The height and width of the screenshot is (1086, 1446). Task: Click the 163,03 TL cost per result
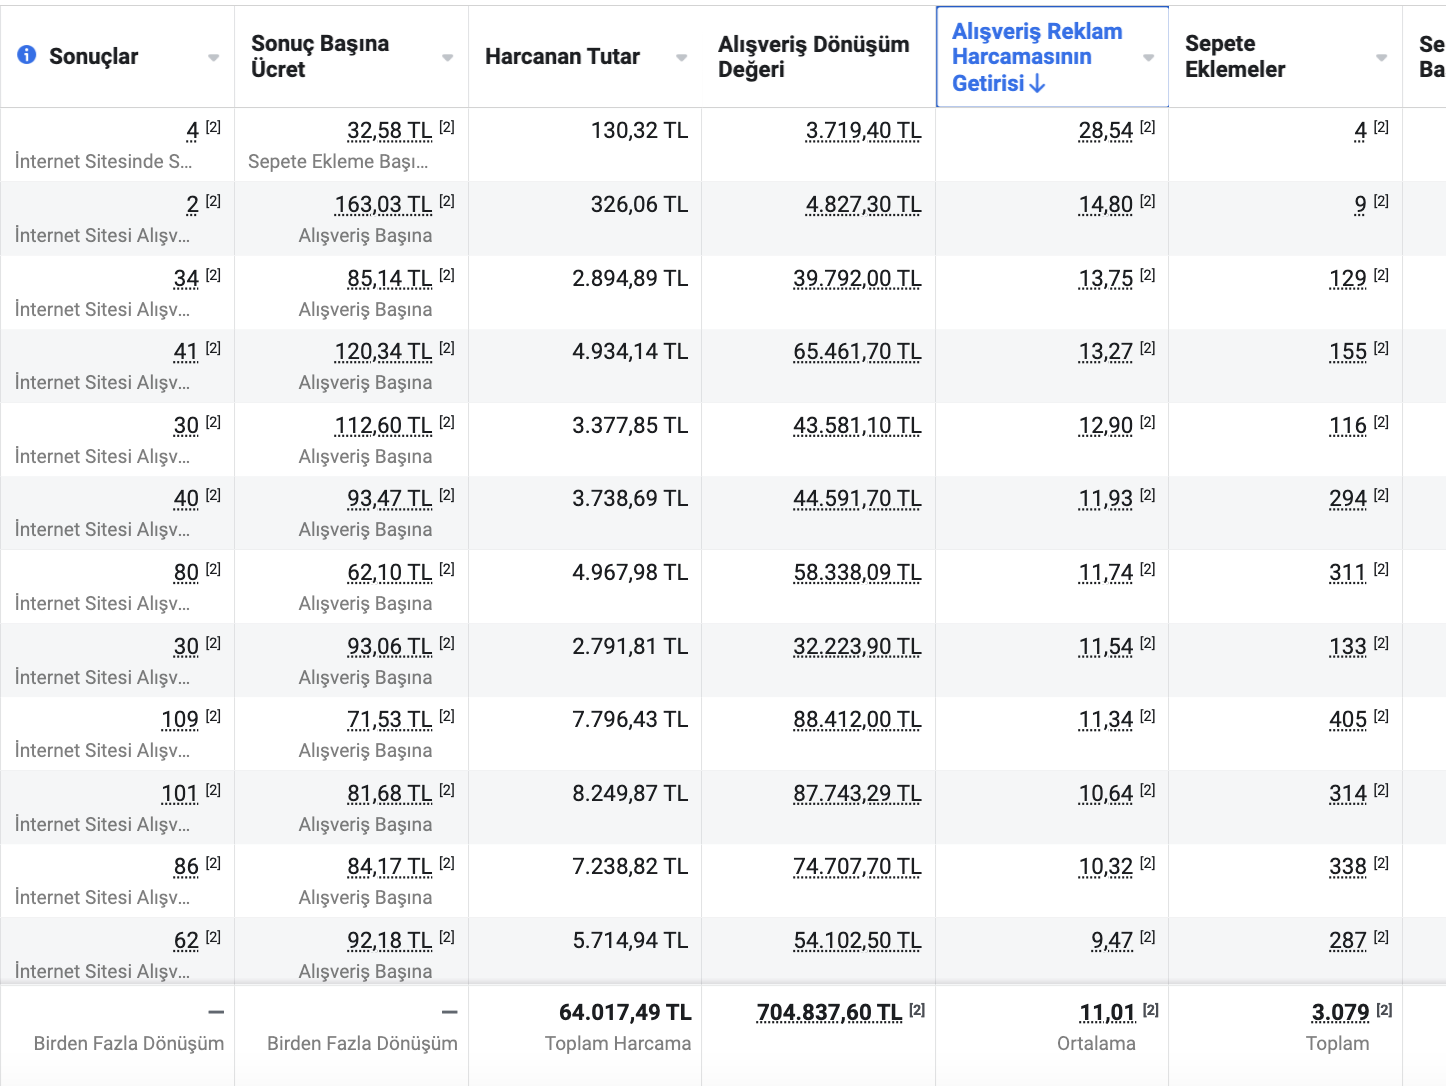point(383,205)
